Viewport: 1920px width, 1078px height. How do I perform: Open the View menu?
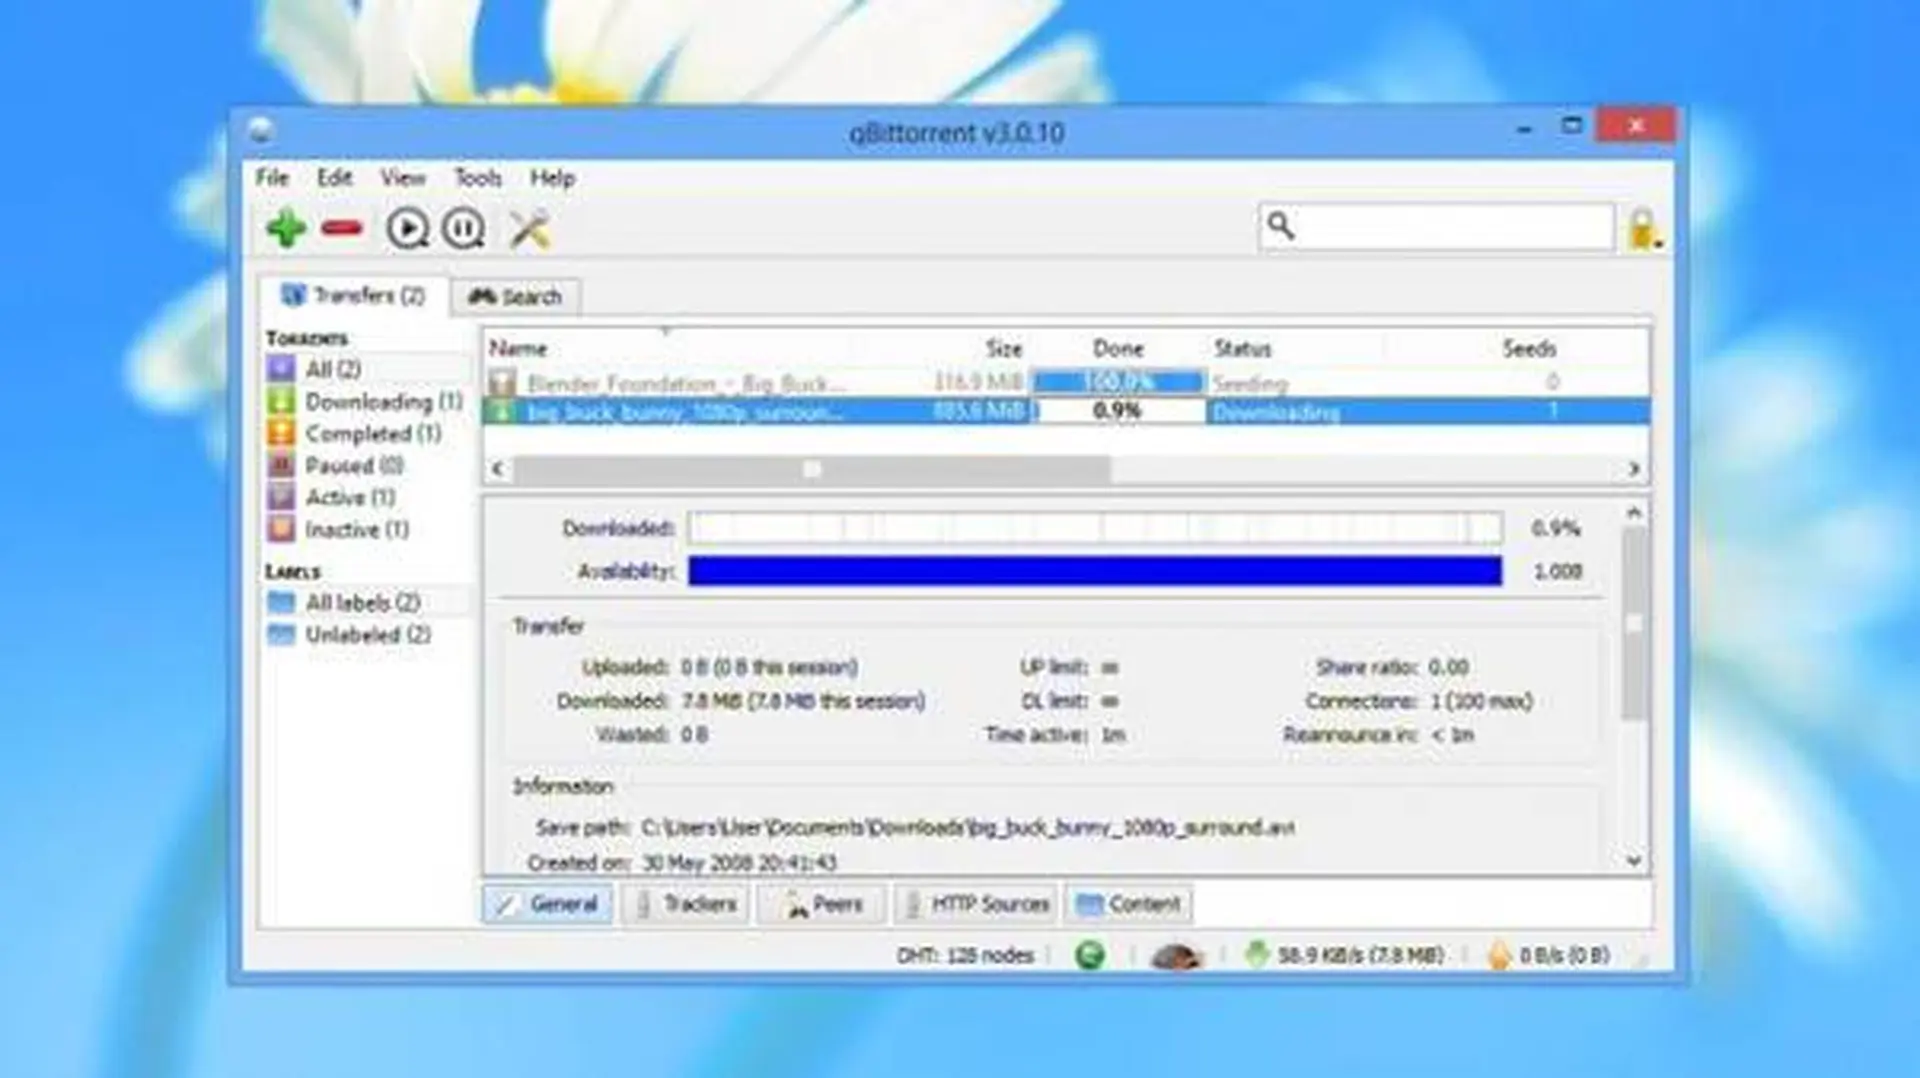click(402, 178)
